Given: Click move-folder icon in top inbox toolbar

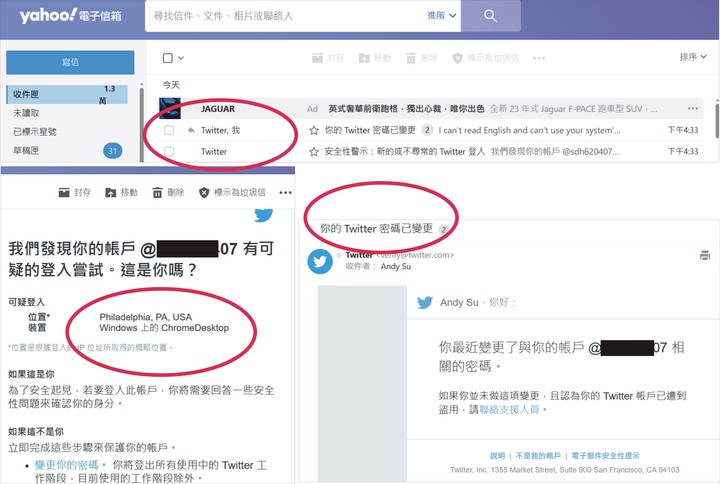Looking at the screenshot, I should pyautogui.click(x=364, y=58).
